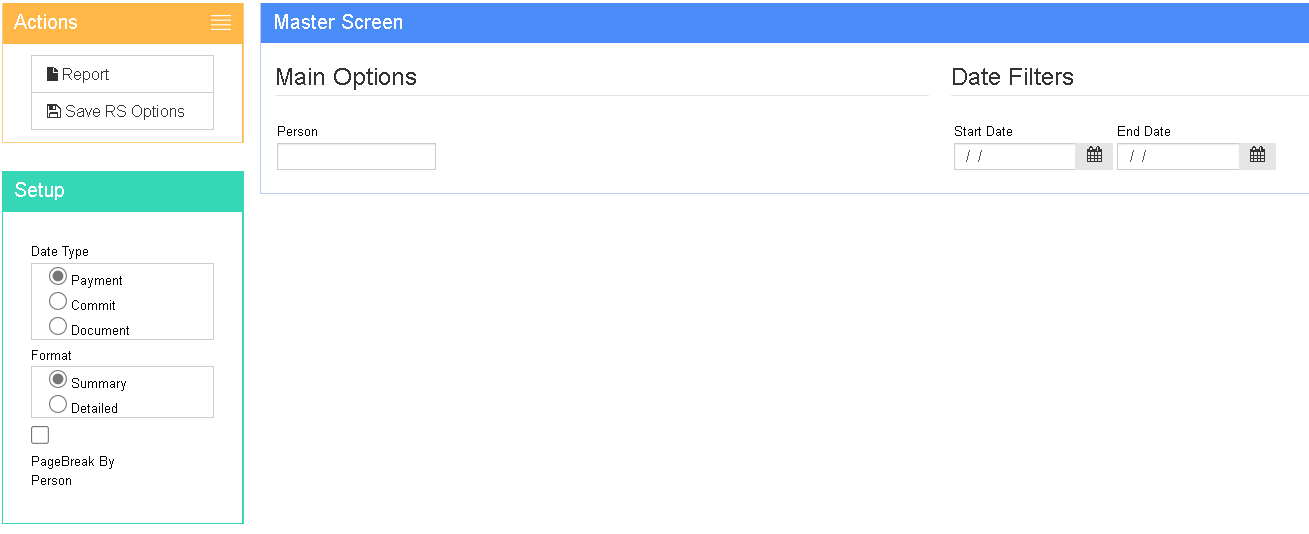Click the Report button

(122, 74)
